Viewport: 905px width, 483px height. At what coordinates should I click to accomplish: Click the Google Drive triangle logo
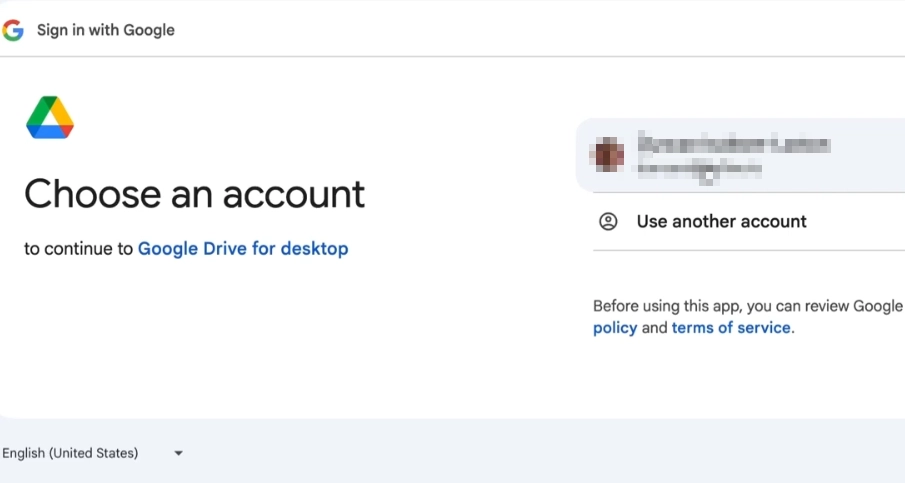(x=50, y=117)
